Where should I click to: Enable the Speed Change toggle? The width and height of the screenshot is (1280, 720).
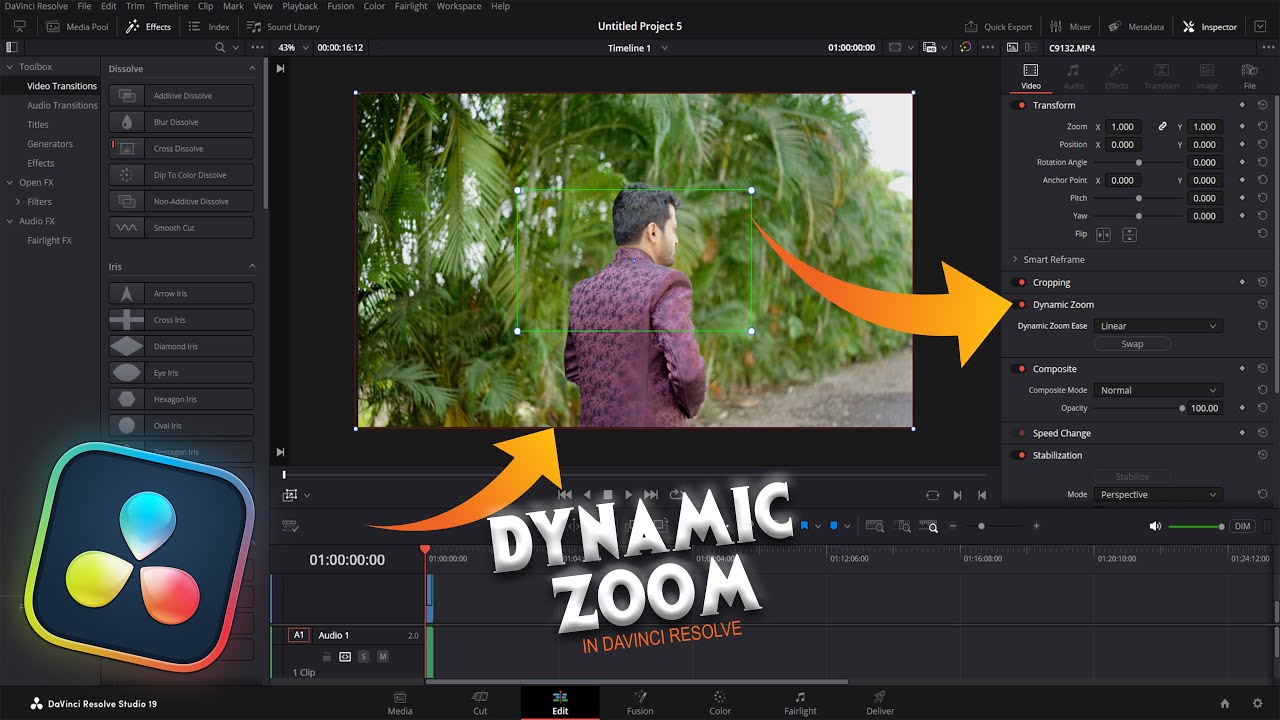coord(1021,433)
